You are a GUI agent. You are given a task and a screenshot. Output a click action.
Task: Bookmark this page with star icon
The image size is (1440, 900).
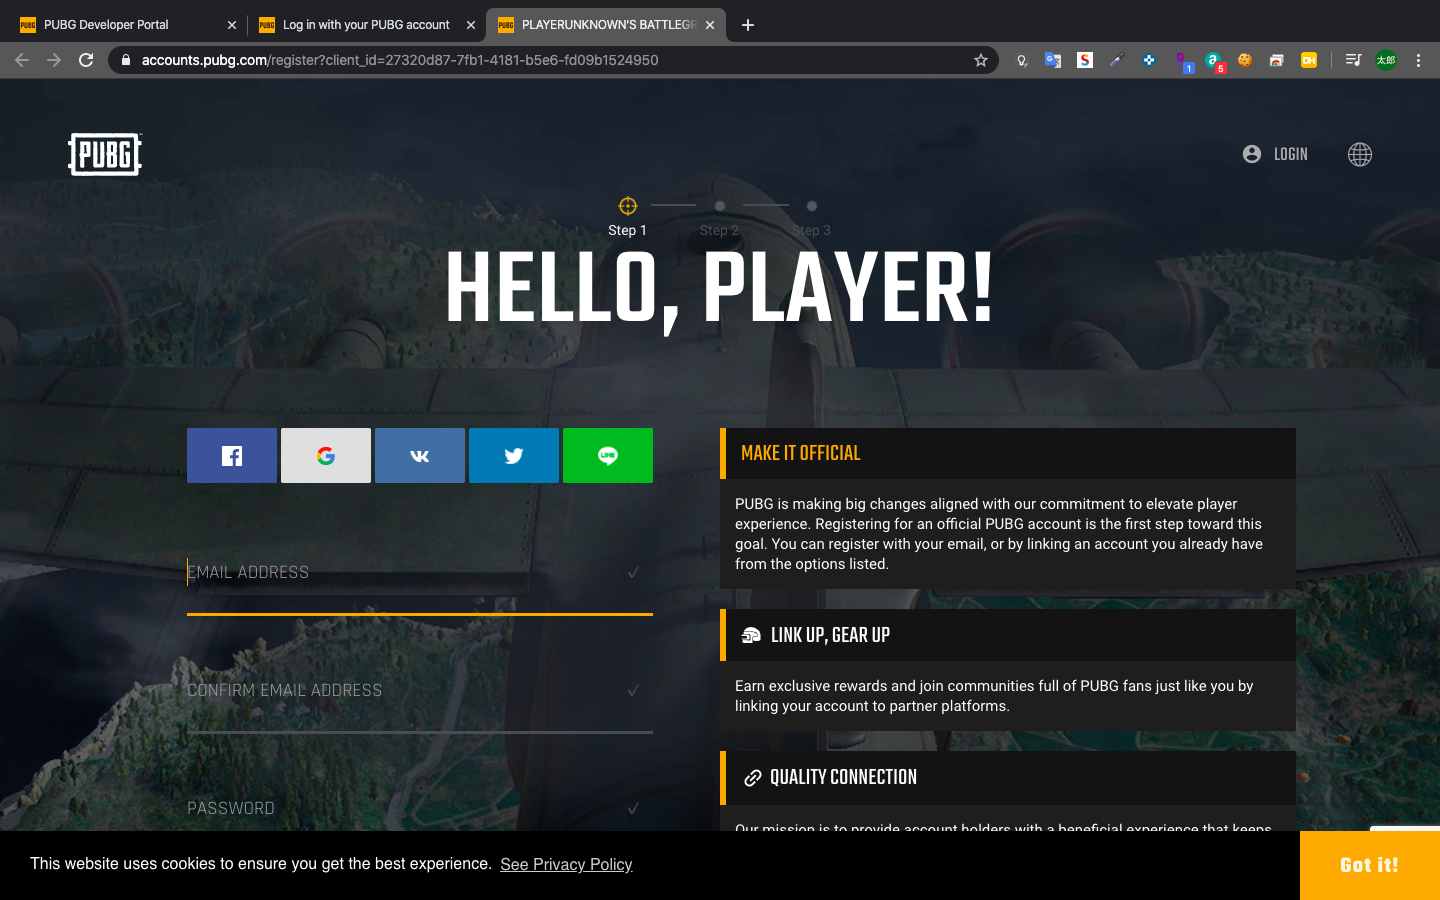point(981,60)
